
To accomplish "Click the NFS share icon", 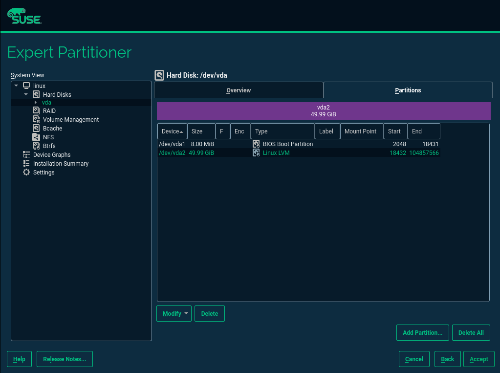I will pyautogui.click(x=36, y=137).
